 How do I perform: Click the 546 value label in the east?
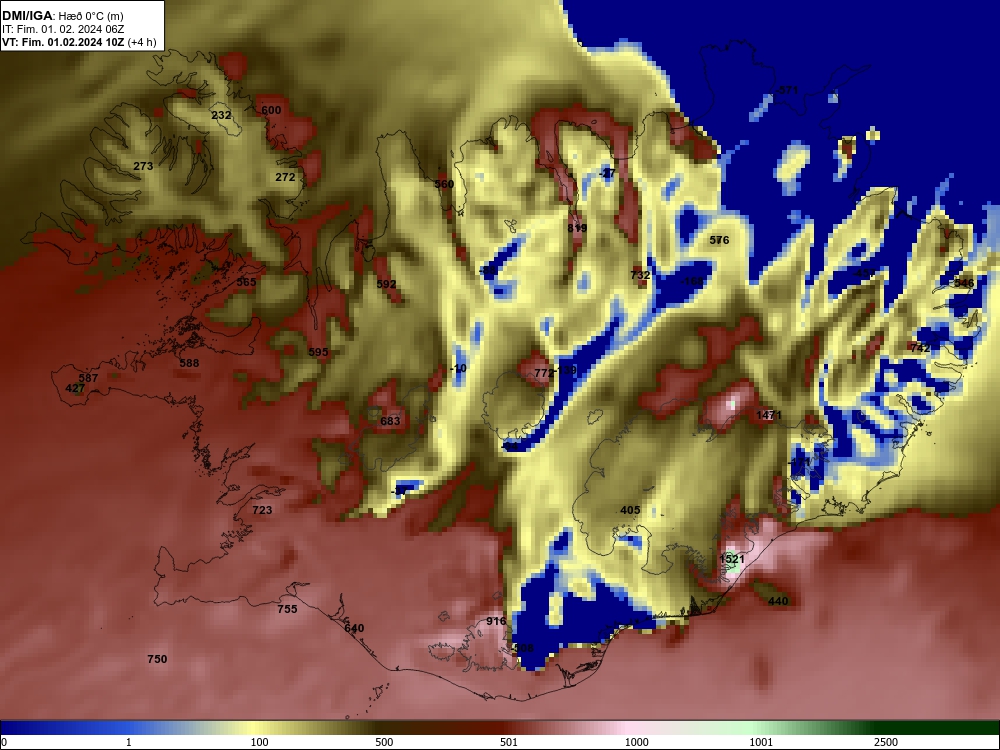point(964,284)
